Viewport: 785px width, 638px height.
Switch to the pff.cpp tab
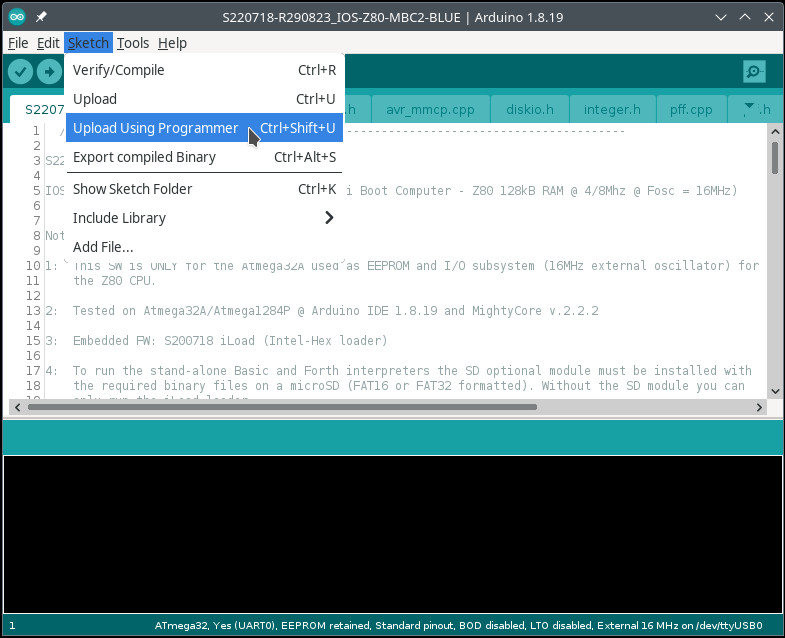pyautogui.click(x=691, y=109)
